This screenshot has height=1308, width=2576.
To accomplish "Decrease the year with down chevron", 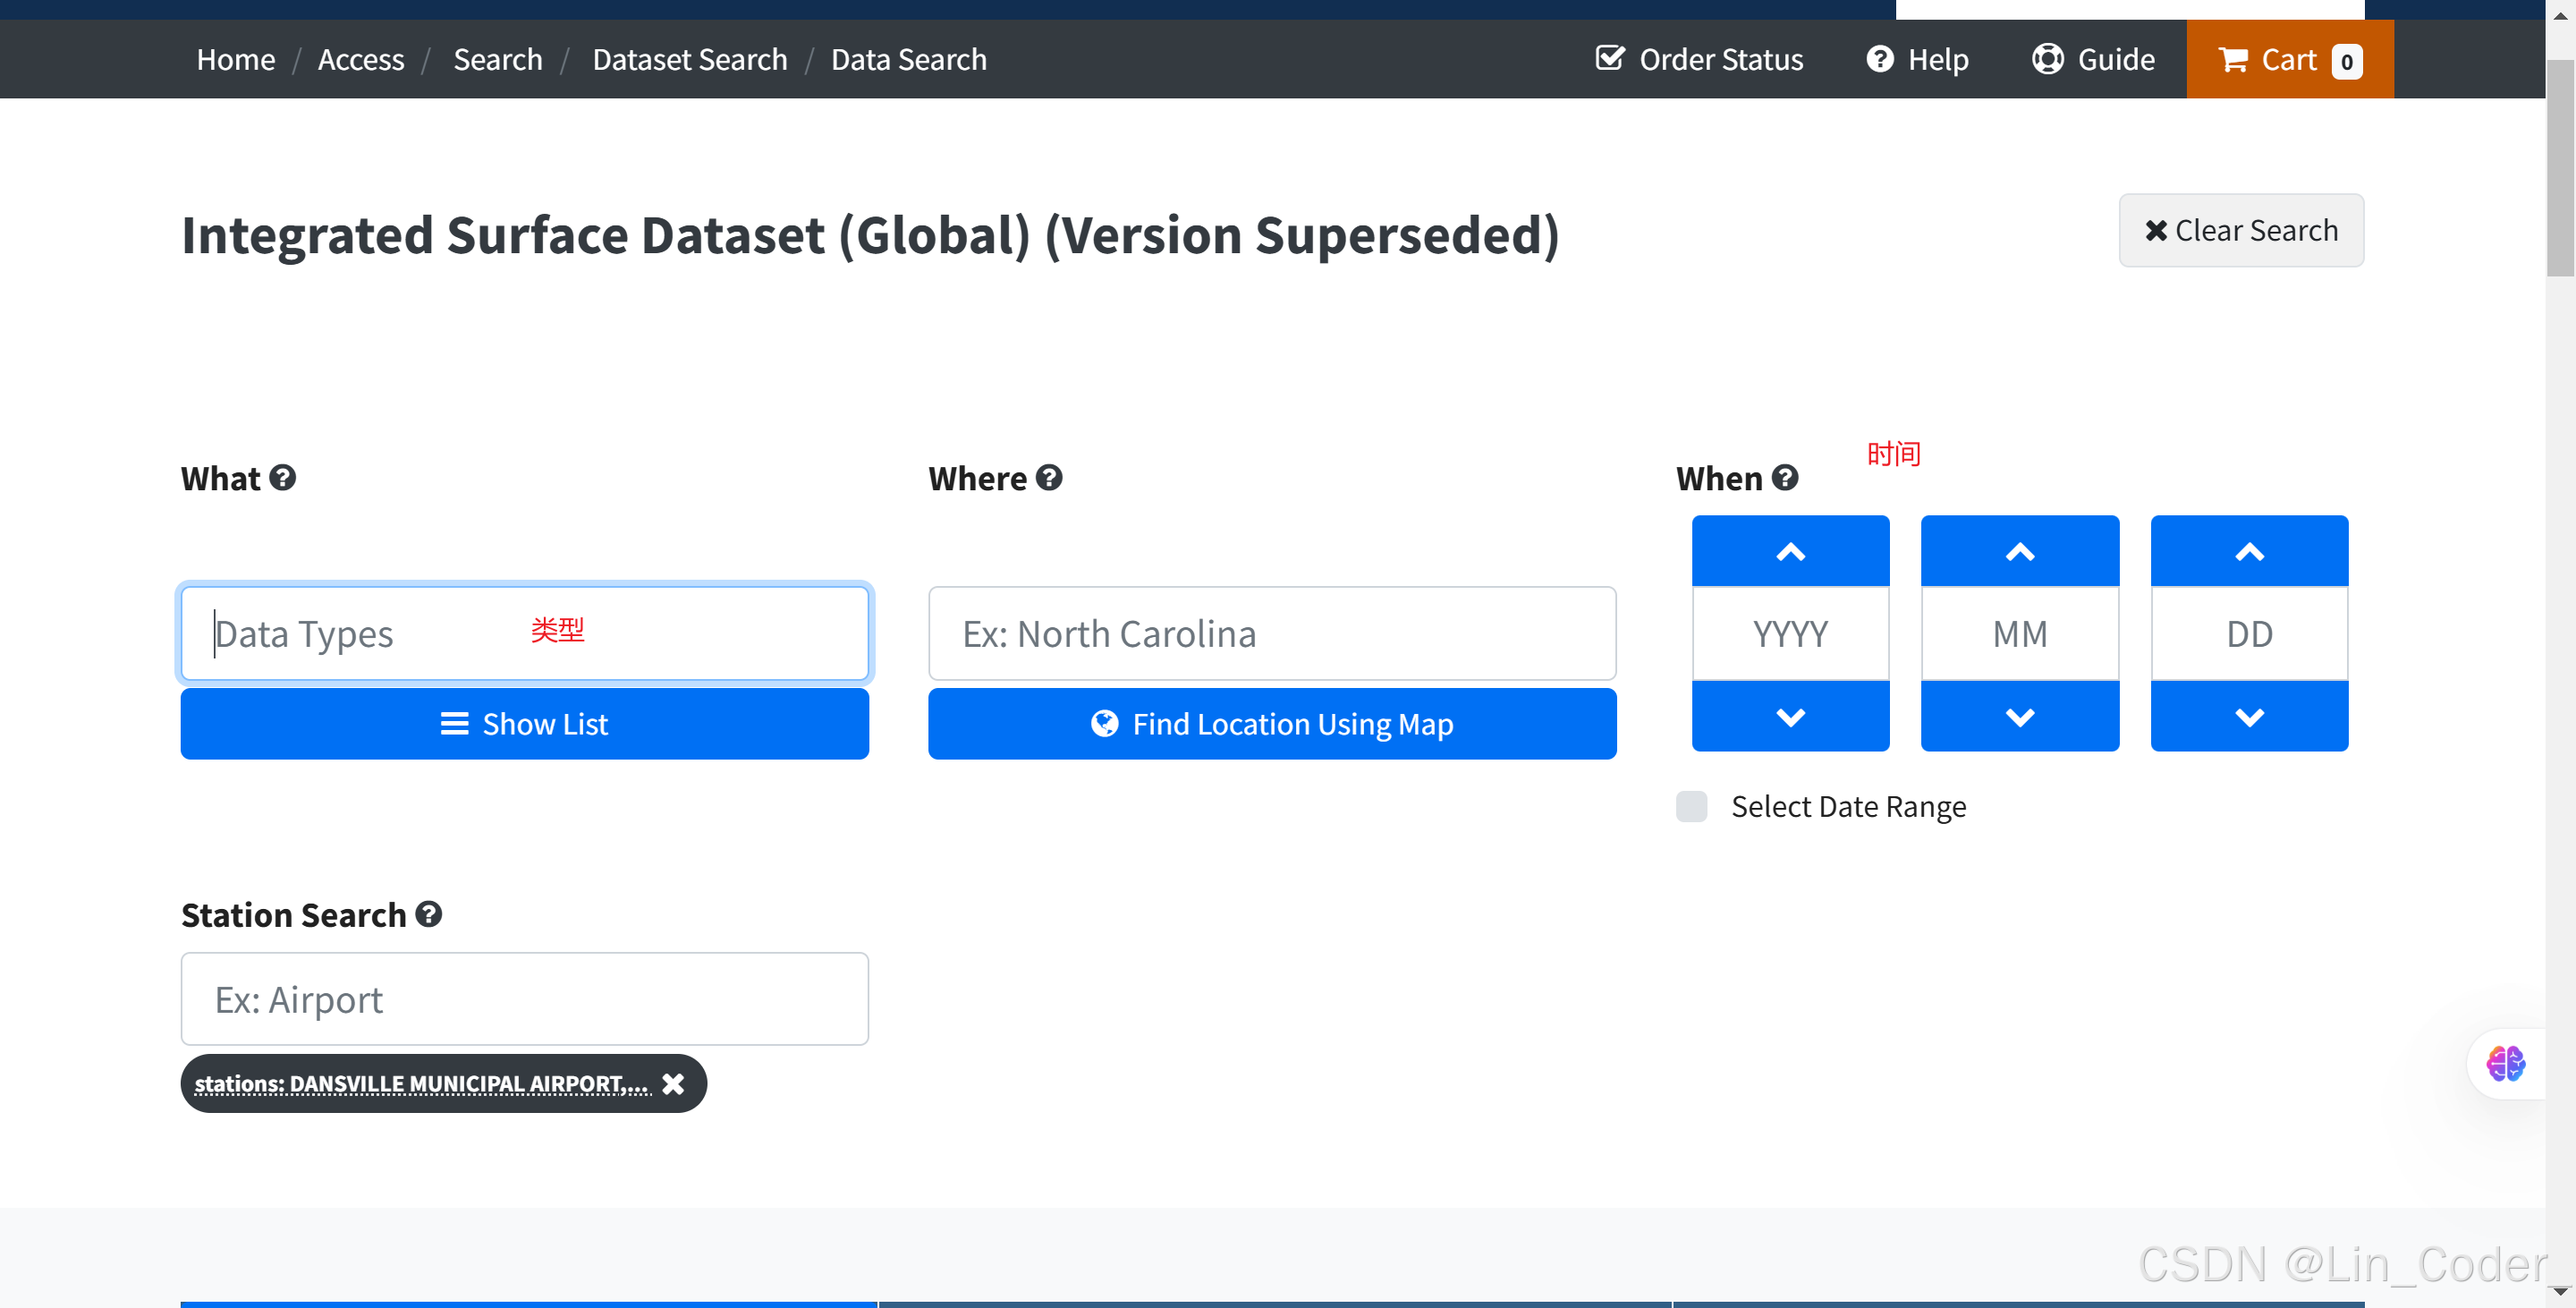I will (1790, 717).
